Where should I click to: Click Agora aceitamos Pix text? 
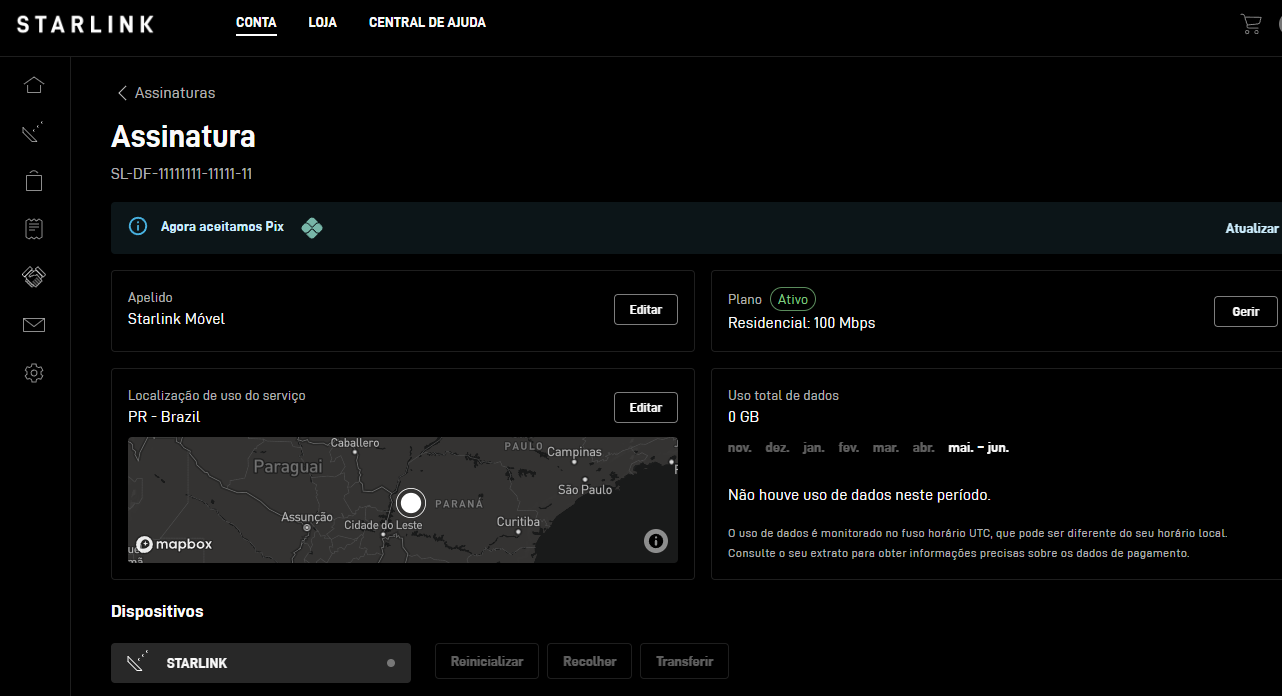[222, 227]
